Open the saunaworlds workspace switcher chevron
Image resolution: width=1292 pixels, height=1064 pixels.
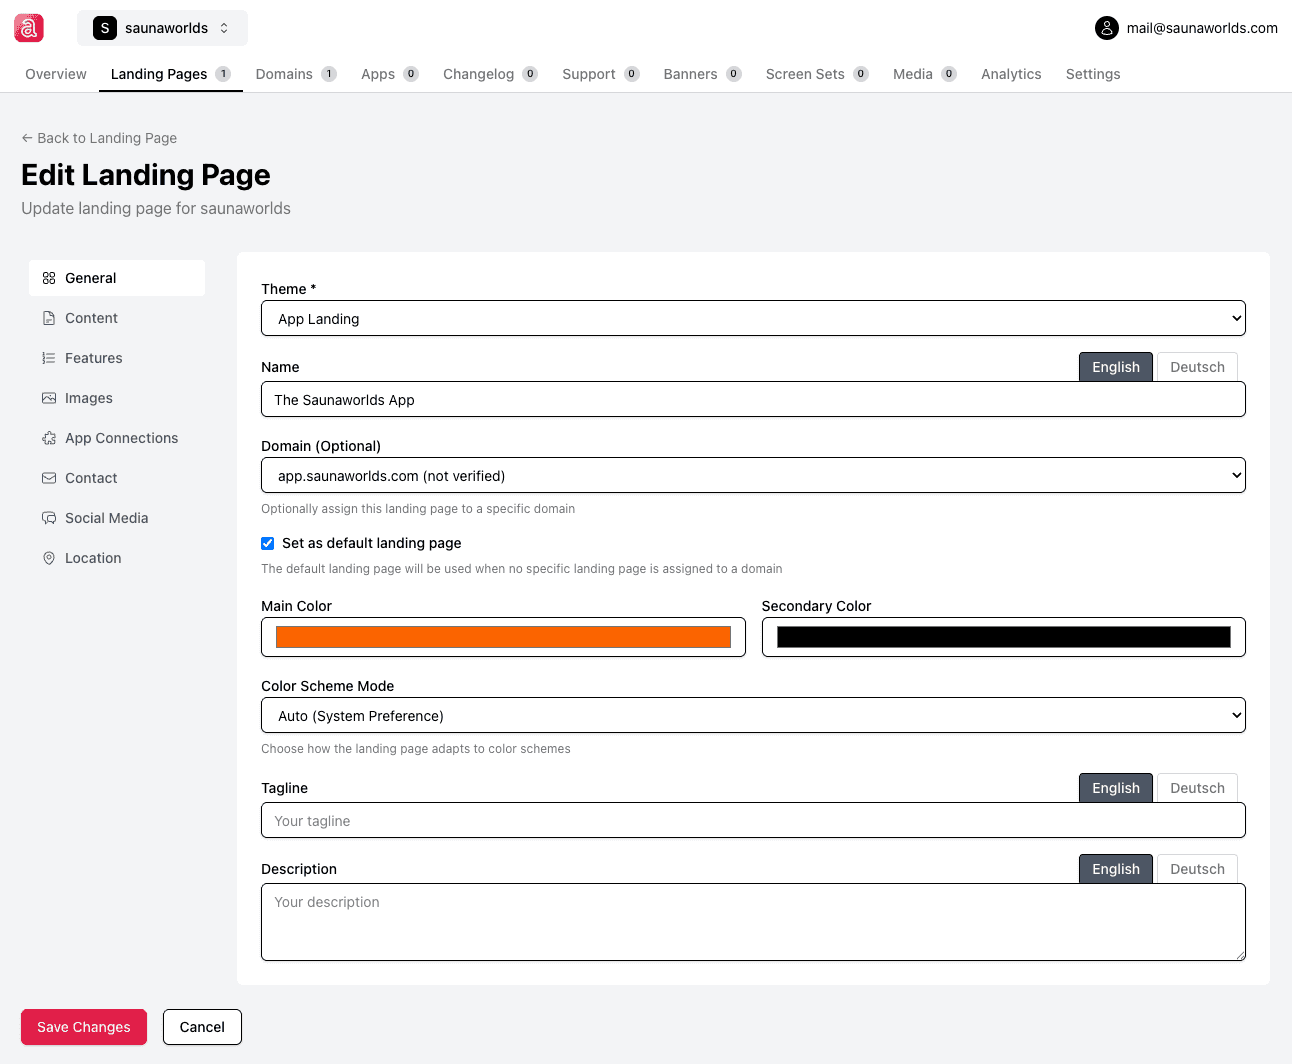point(224,28)
